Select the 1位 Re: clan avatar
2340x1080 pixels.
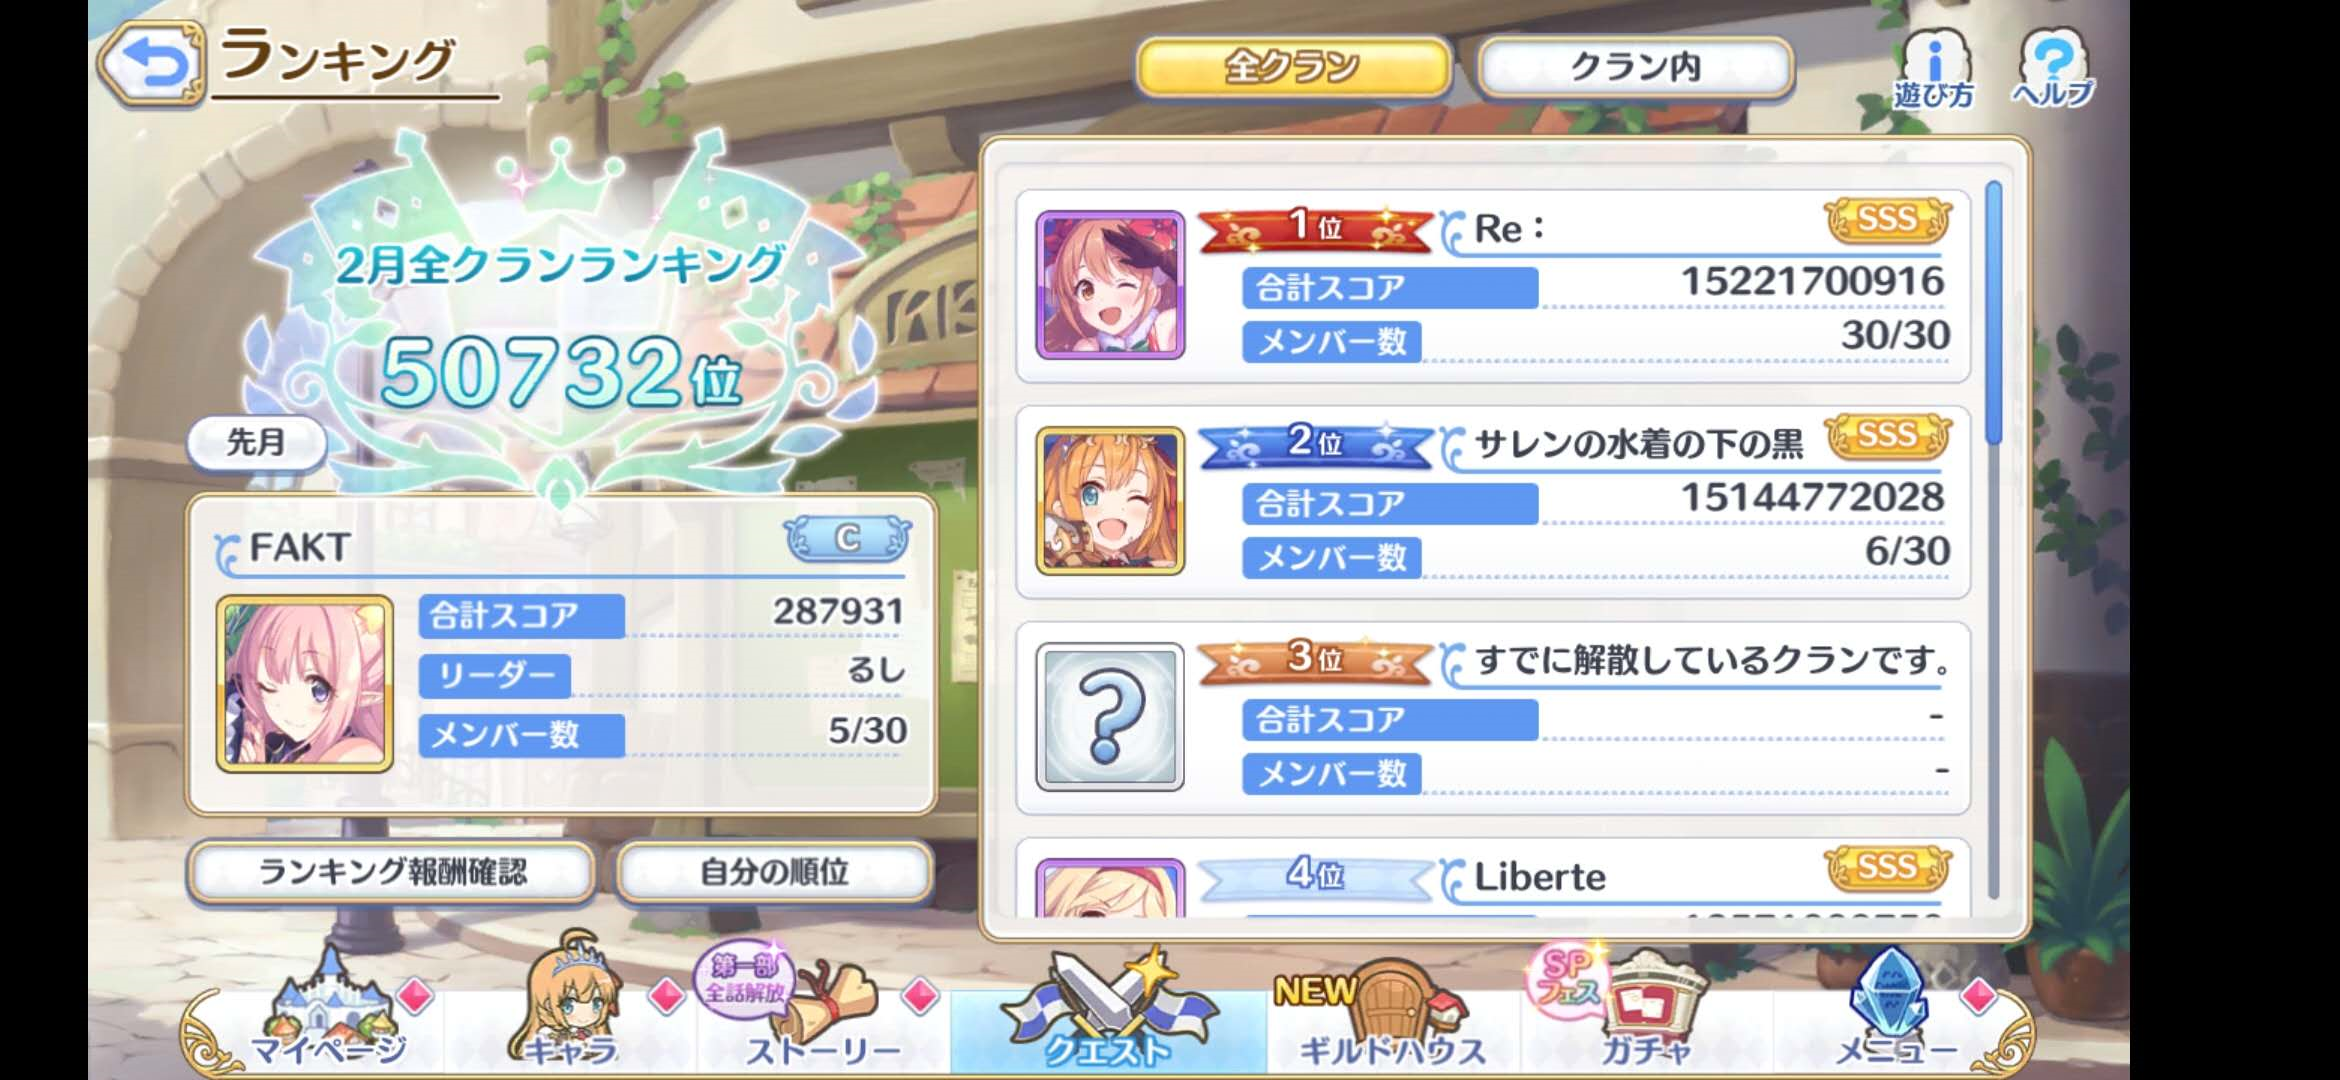[x=1110, y=285]
